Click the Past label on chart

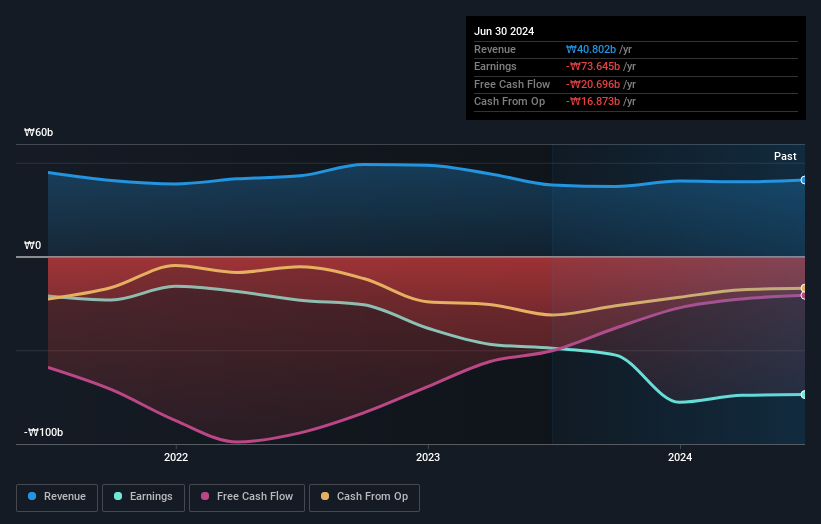785,157
